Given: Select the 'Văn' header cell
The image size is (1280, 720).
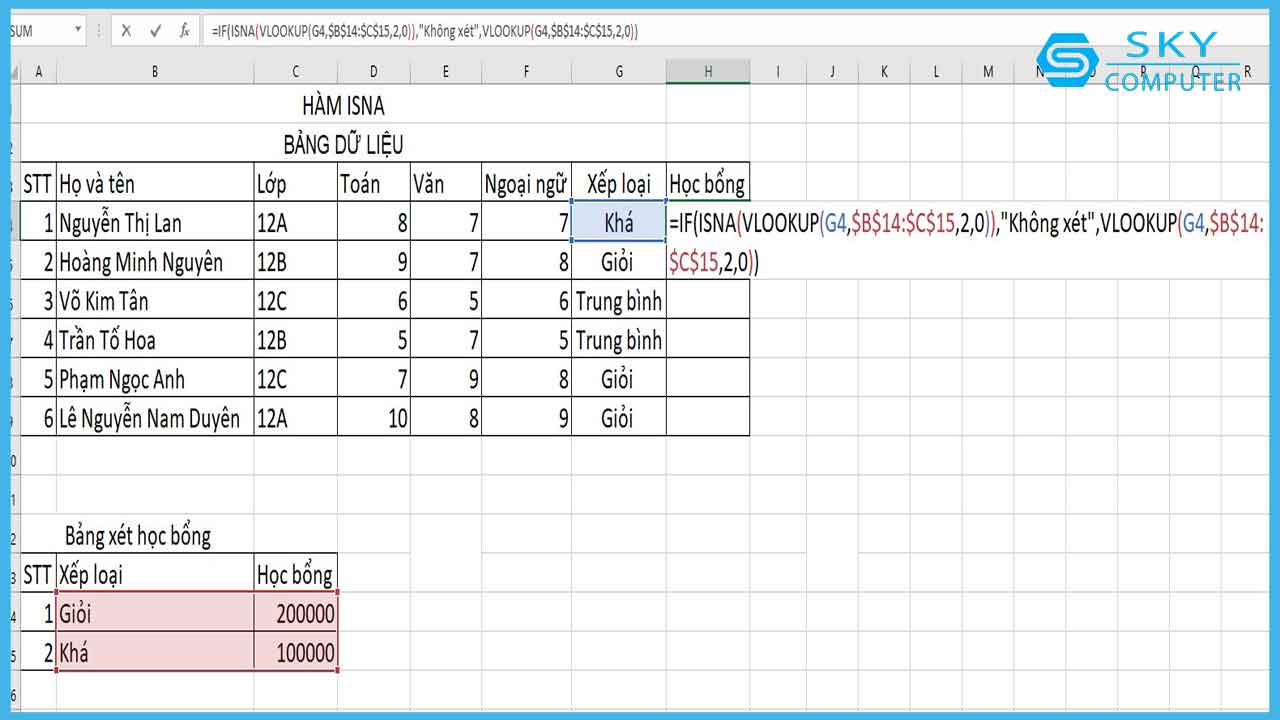Looking at the screenshot, I should coord(445,183).
